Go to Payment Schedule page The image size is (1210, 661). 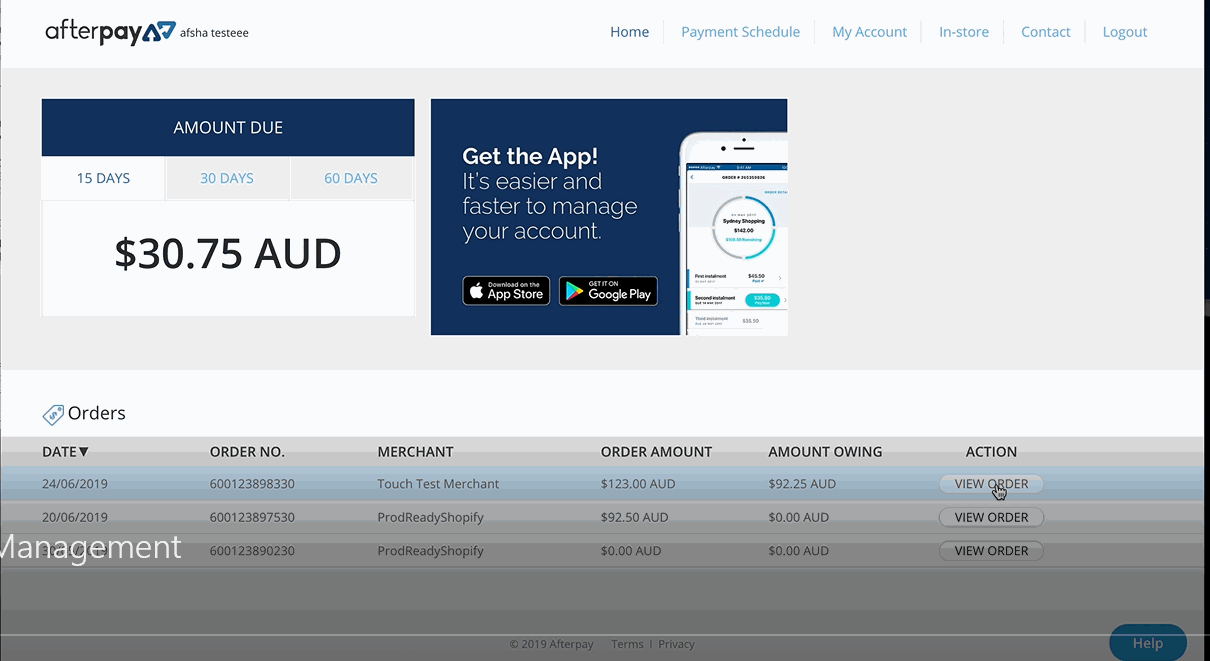[x=740, y=32]
